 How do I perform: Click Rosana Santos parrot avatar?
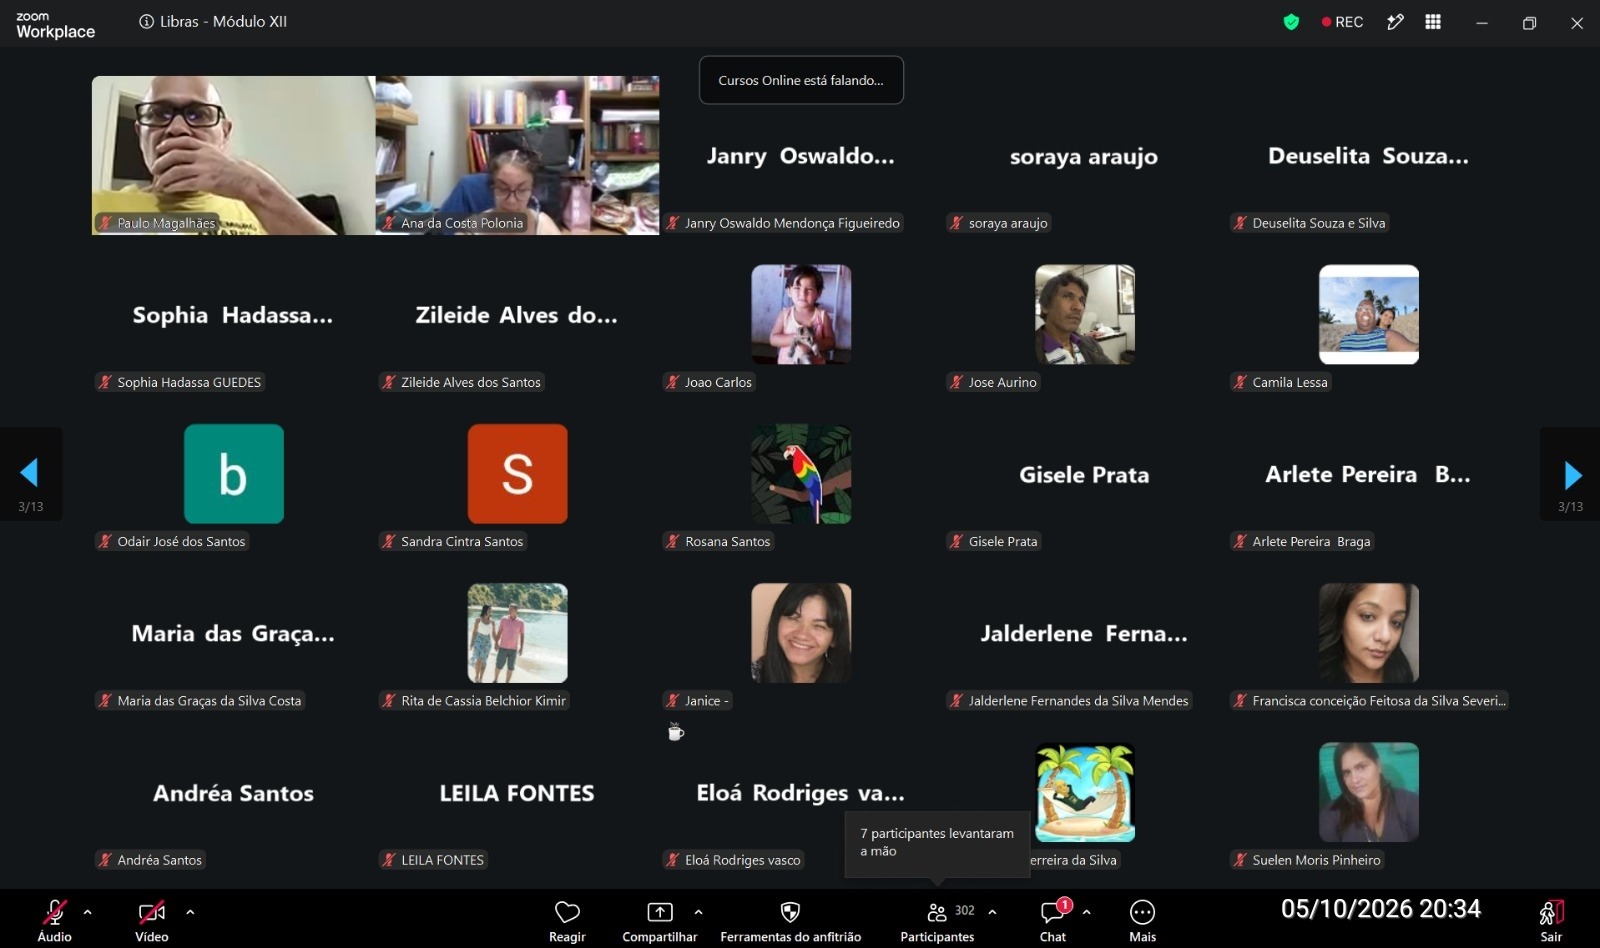click(801, 474)
